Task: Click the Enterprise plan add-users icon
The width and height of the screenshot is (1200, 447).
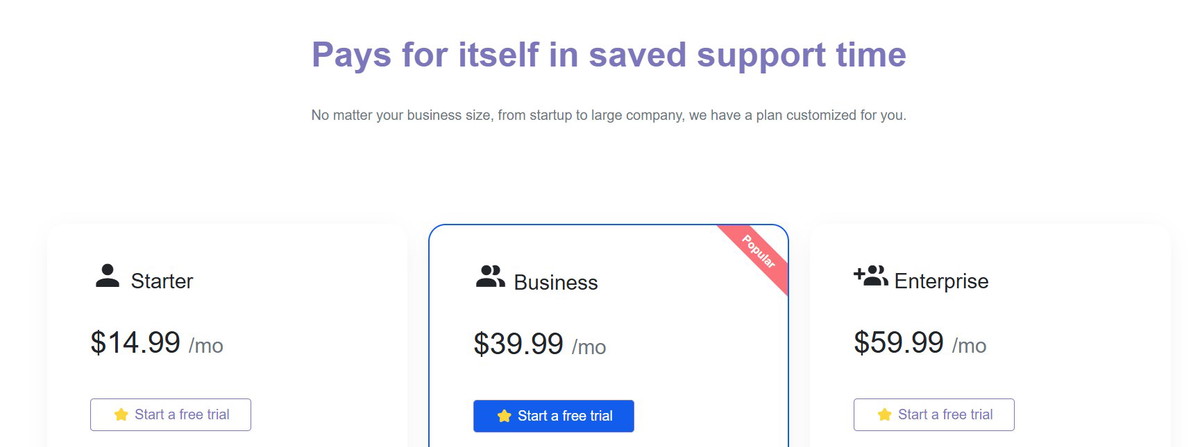Action: tap(870, 276)
